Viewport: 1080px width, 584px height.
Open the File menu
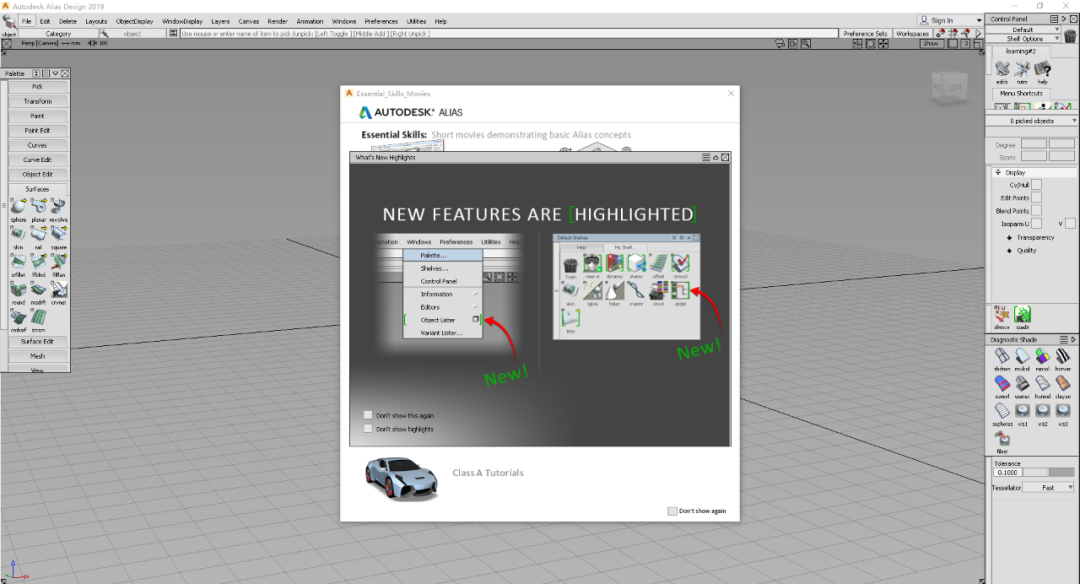(26, 21)
